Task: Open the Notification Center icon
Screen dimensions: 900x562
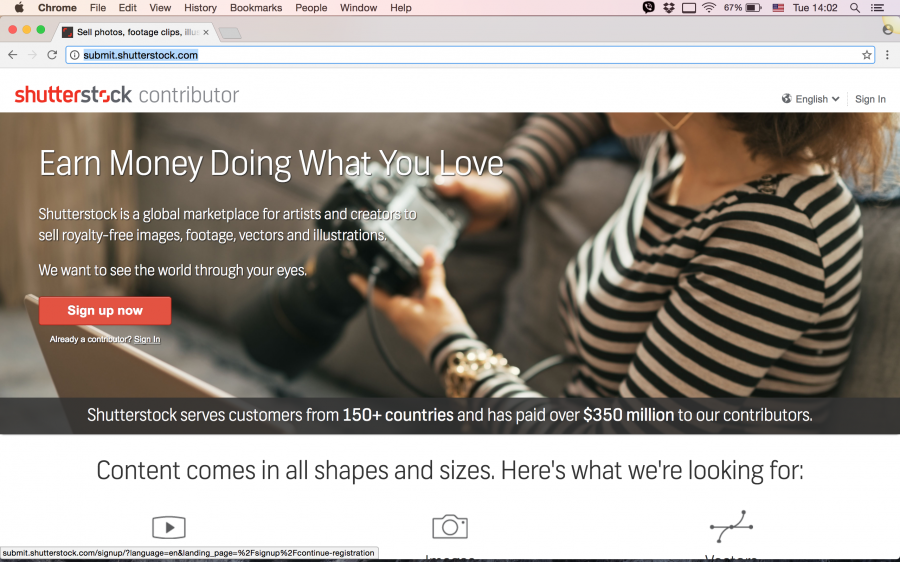Action: coord(877,7)
